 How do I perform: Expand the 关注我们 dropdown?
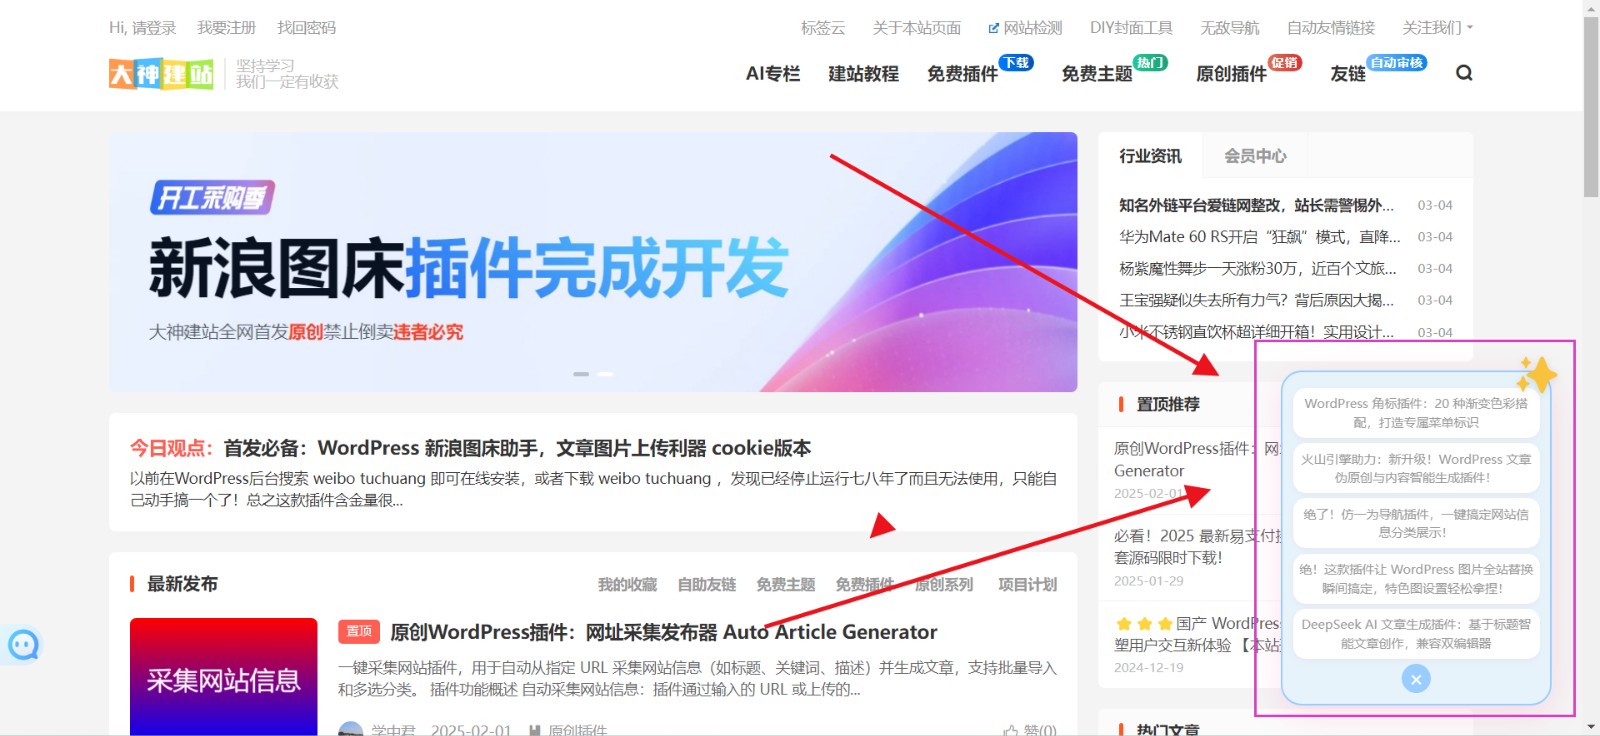click(x=1437, y=28)
